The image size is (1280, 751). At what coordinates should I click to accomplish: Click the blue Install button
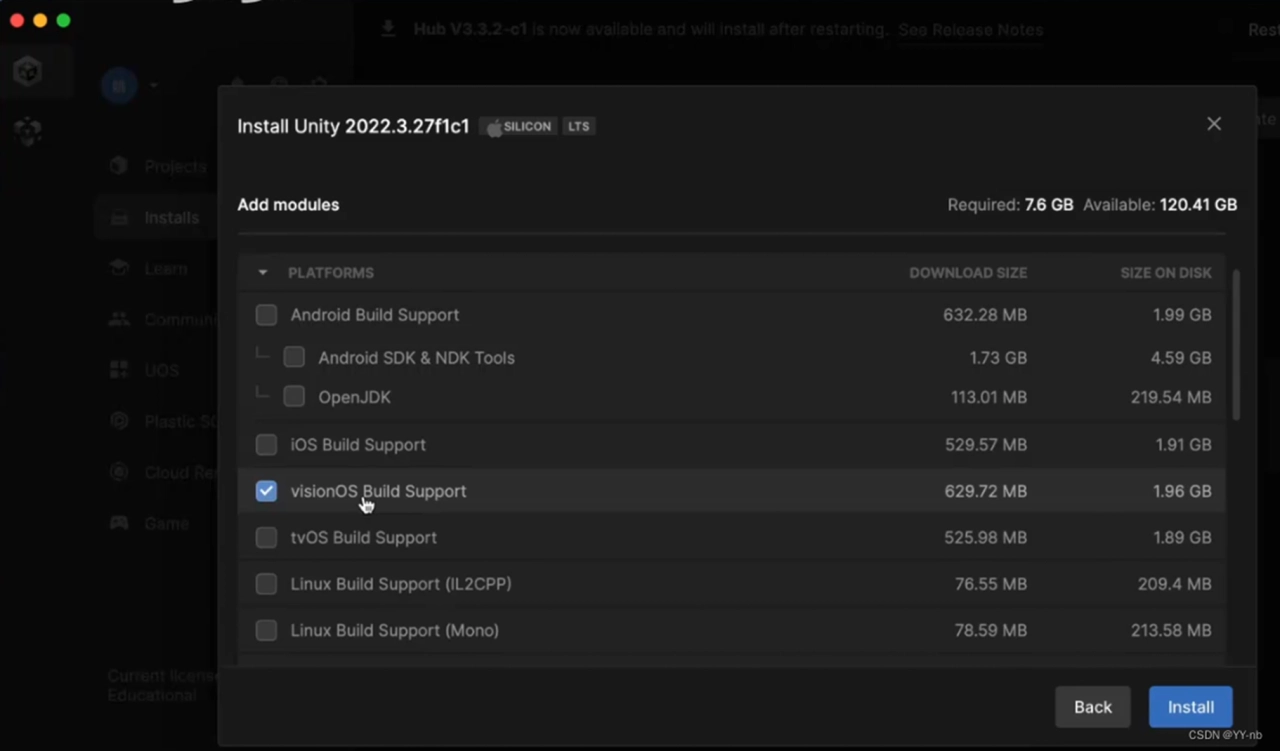pos(1191,707)
